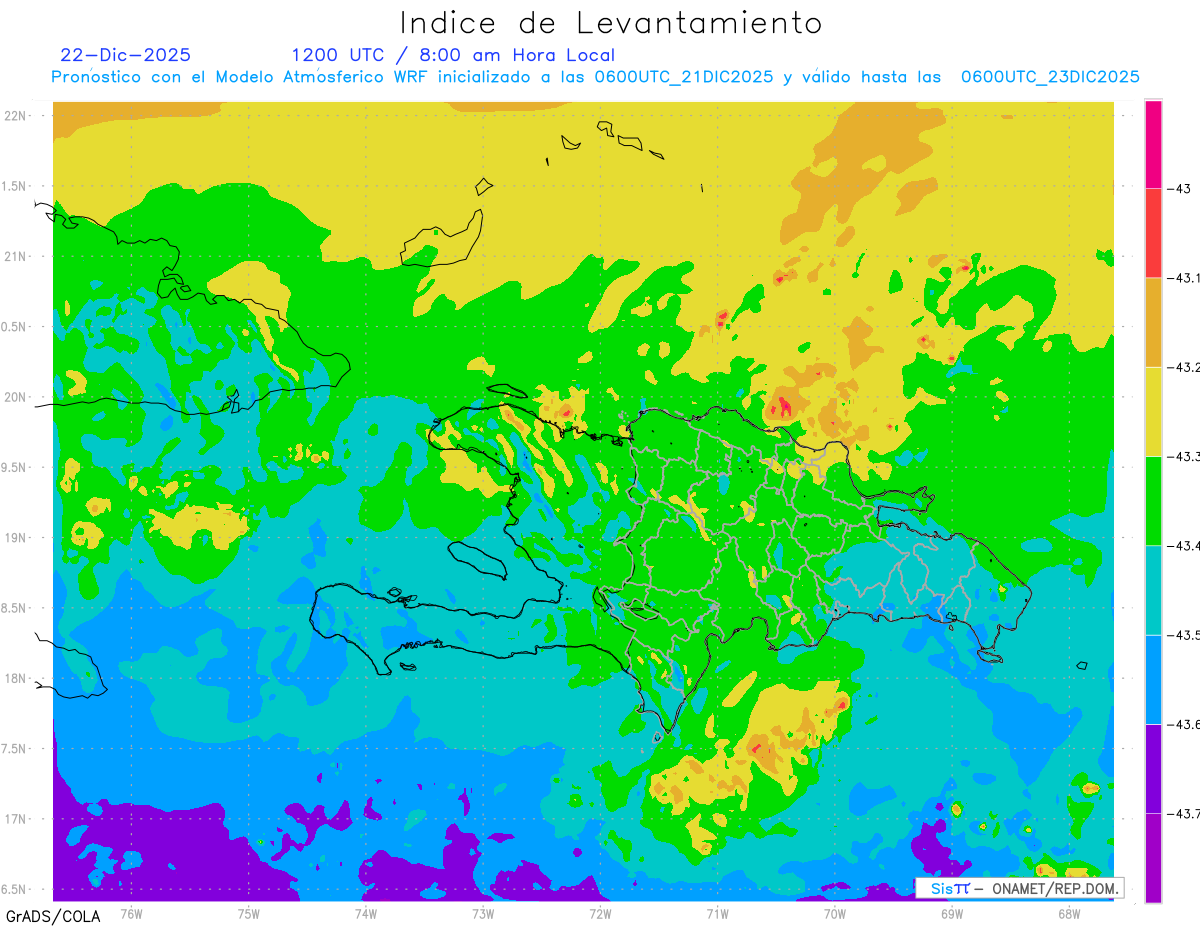Click the "1.5N" latitude label
The width and height of the screenshot is (1200, 927).
click(x=15, y=186)
